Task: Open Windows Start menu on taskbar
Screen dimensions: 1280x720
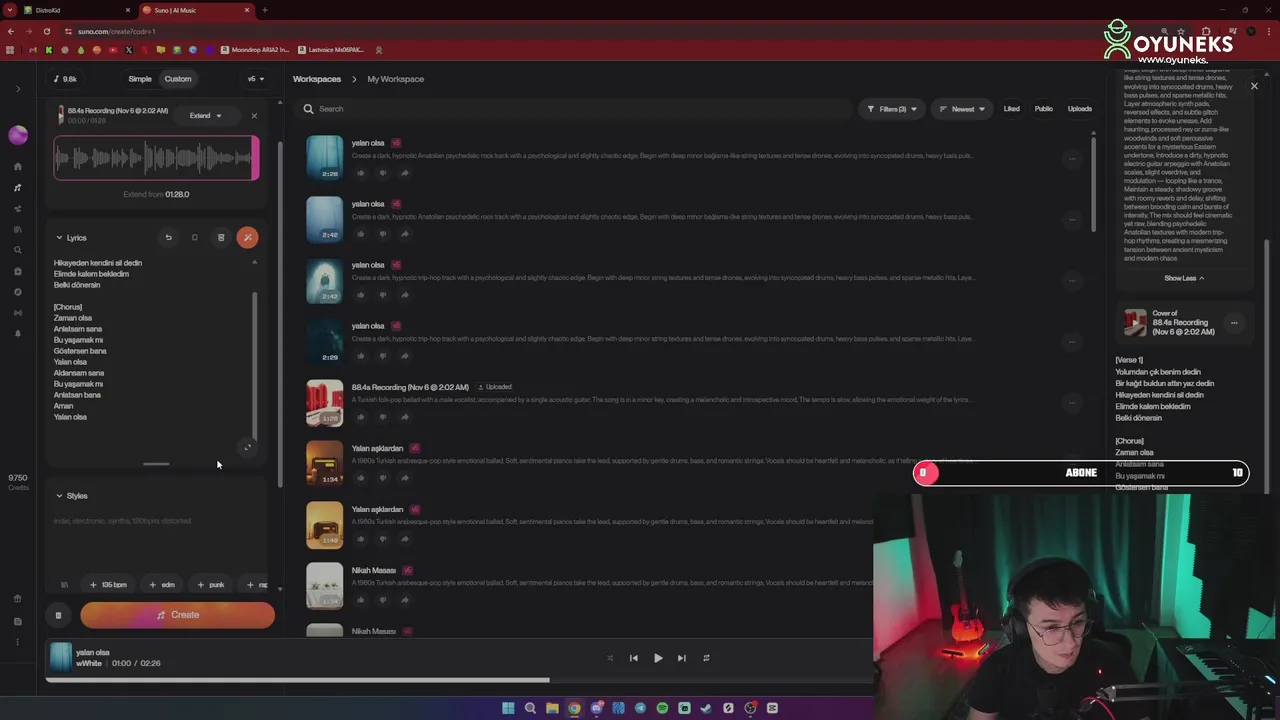Action: point(508,708)
